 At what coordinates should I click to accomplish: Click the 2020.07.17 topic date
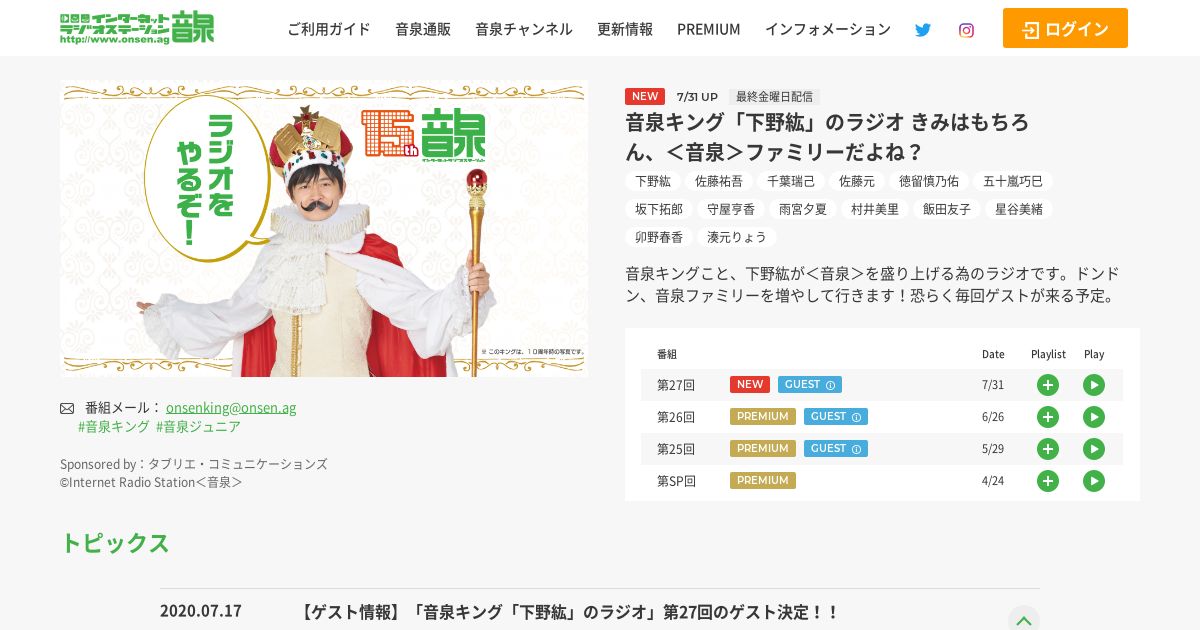[201, 611]
